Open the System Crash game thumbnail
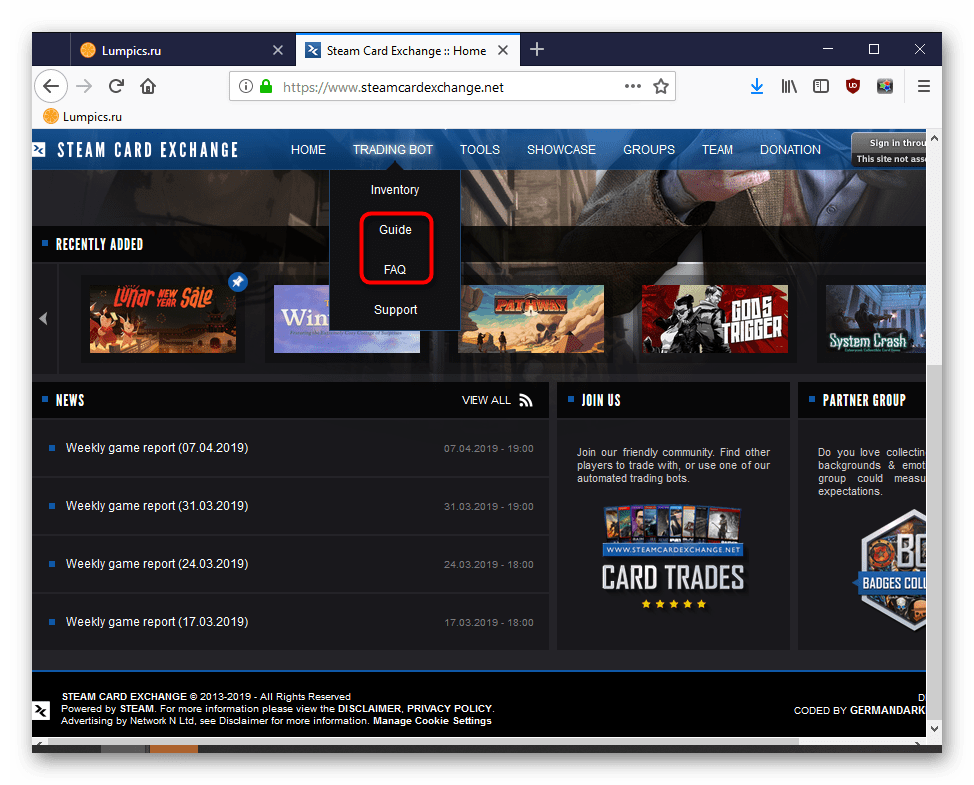The image size is (974, 785). (x=875, y=319)
